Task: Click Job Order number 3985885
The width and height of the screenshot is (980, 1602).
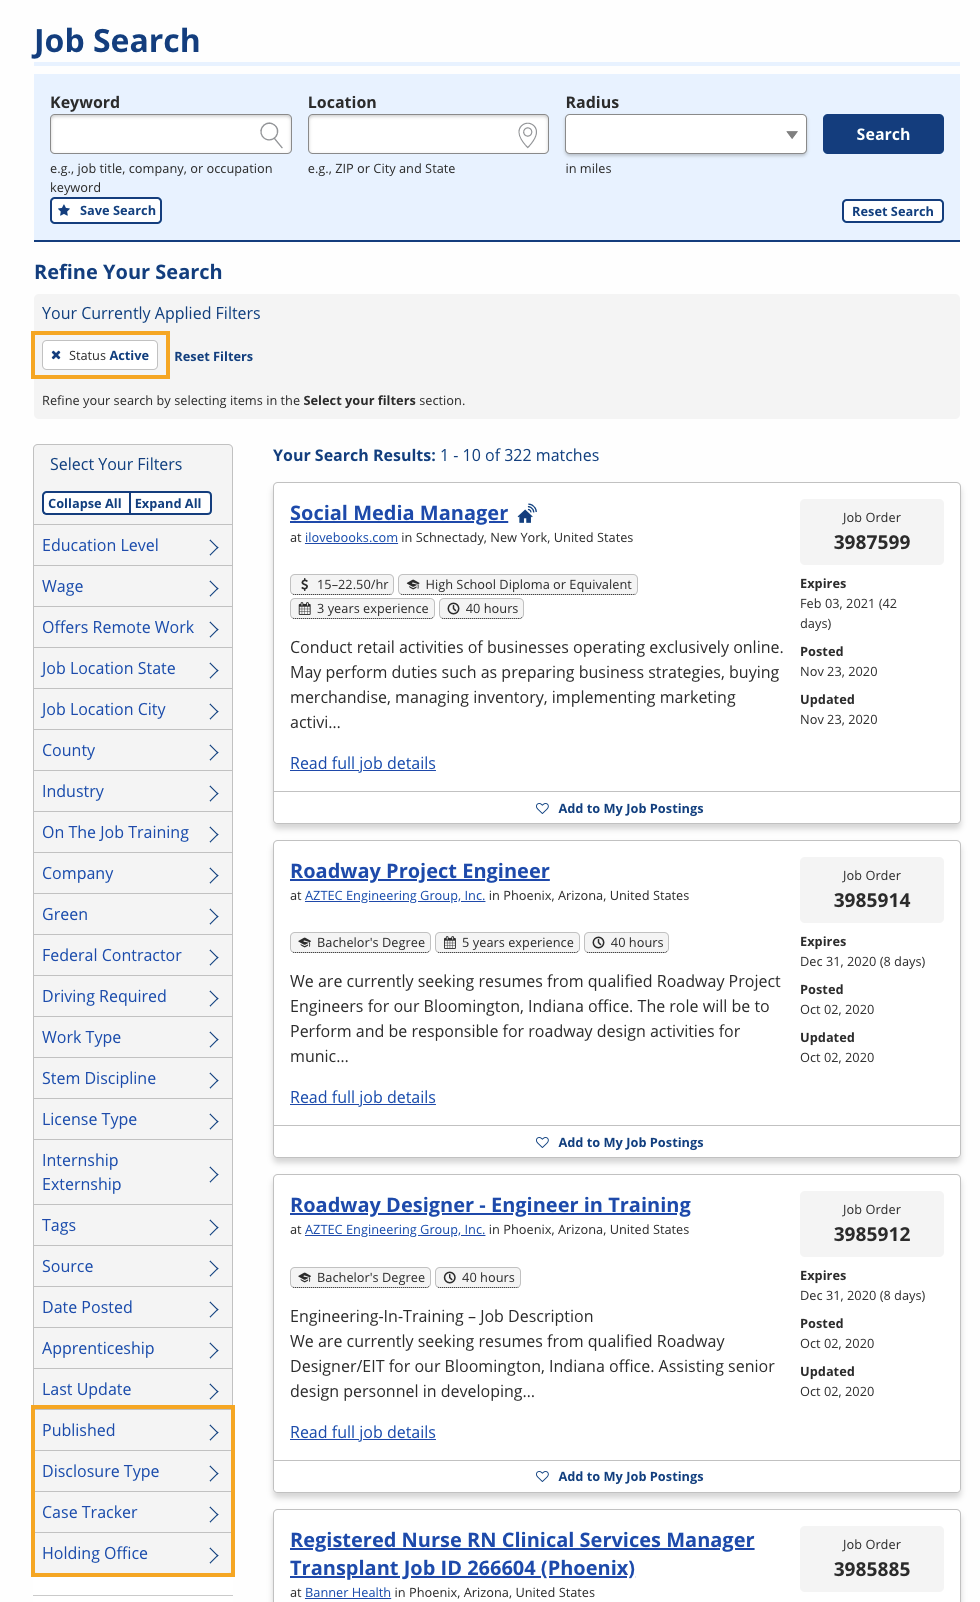Action: [872, 1570]
